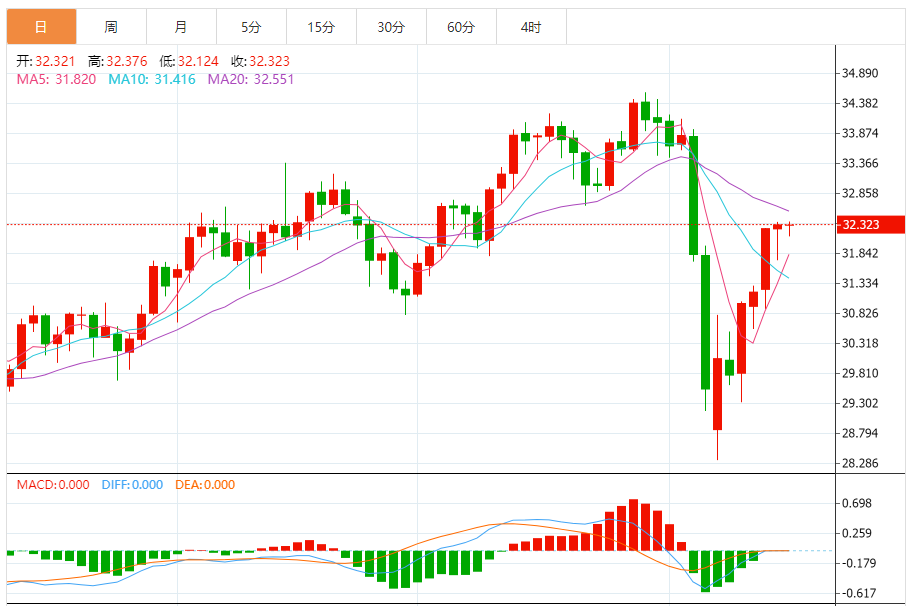Click the MA10: 31.416 indicator label
The width and height of the screenshot is (910, 606).
(152, 79)
